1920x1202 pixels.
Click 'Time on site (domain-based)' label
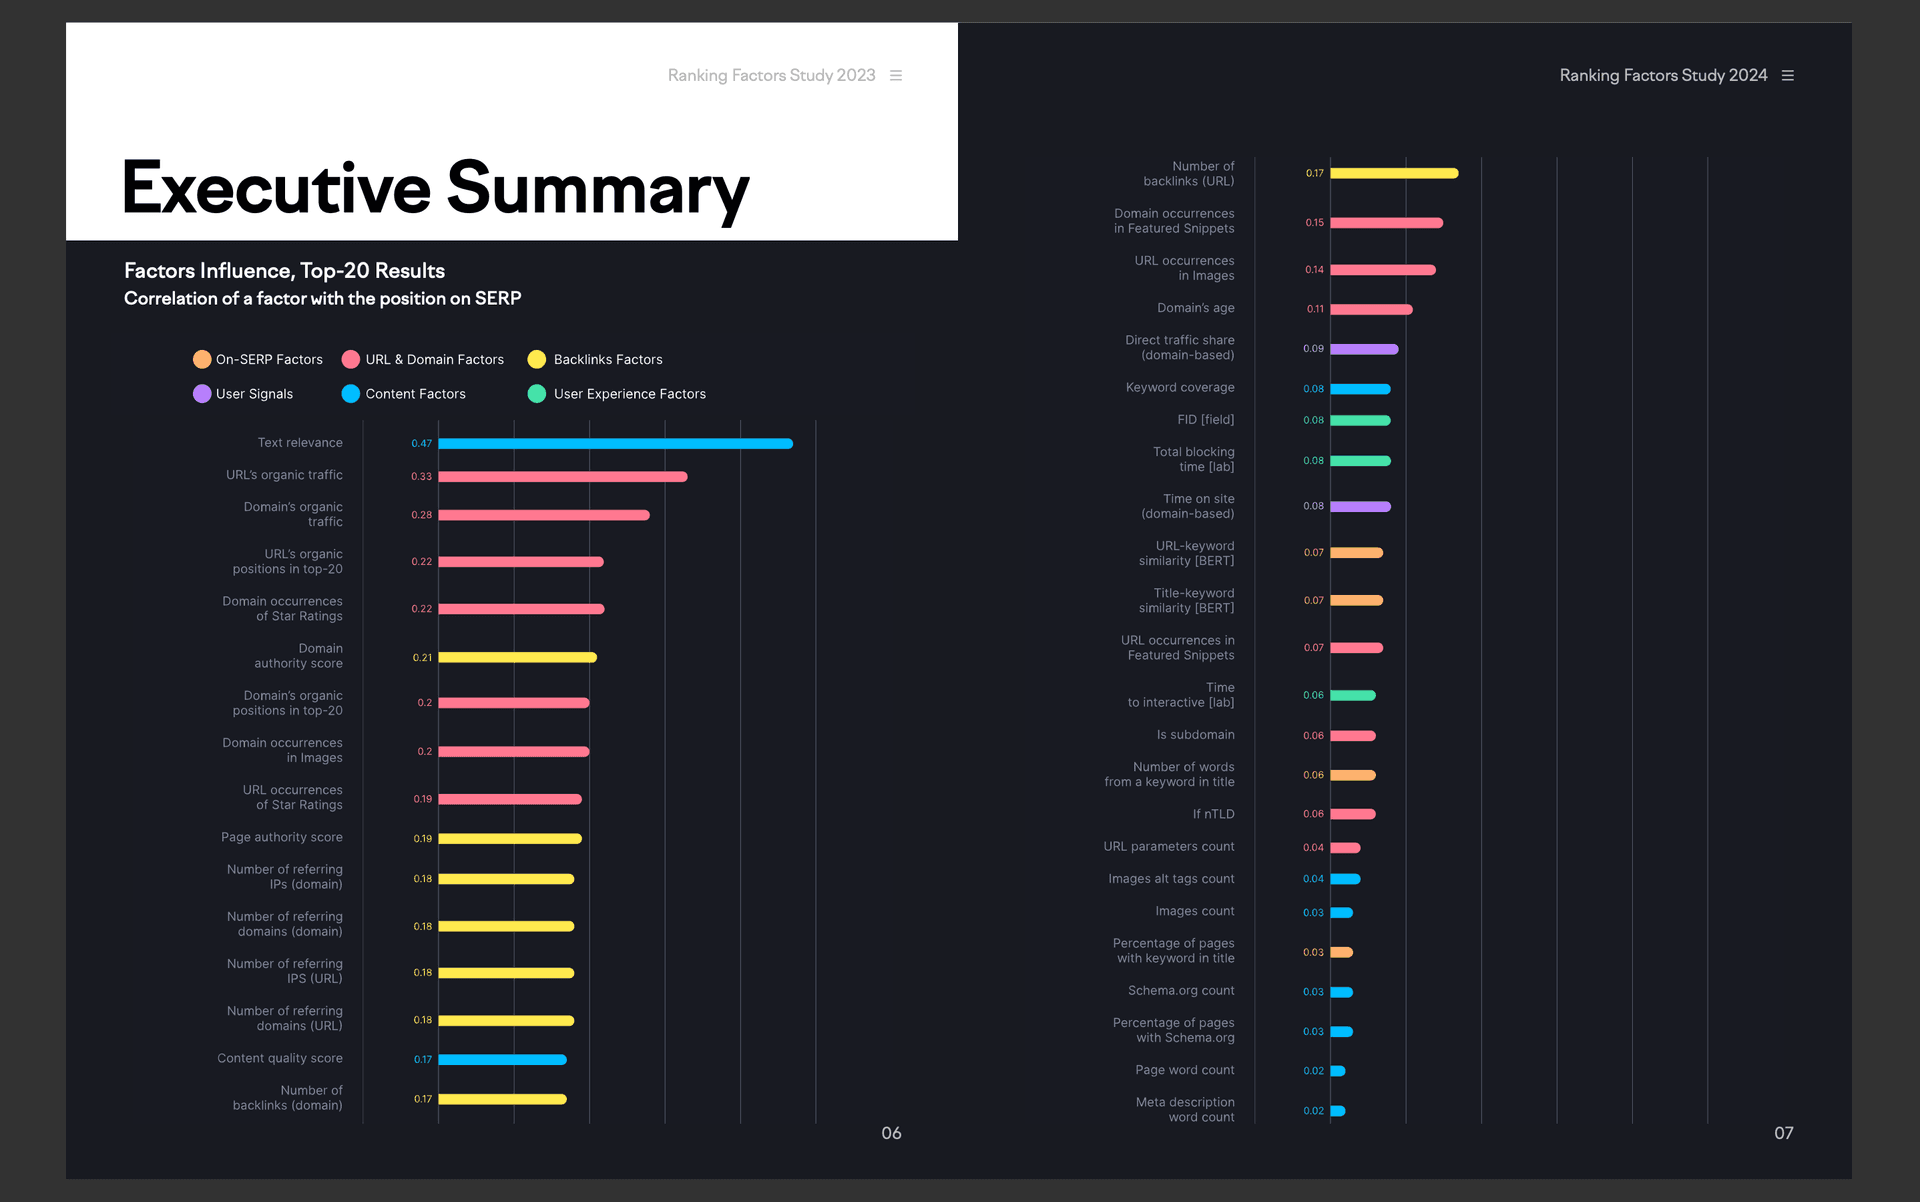pyautogui.click(x=1188, y=506)
